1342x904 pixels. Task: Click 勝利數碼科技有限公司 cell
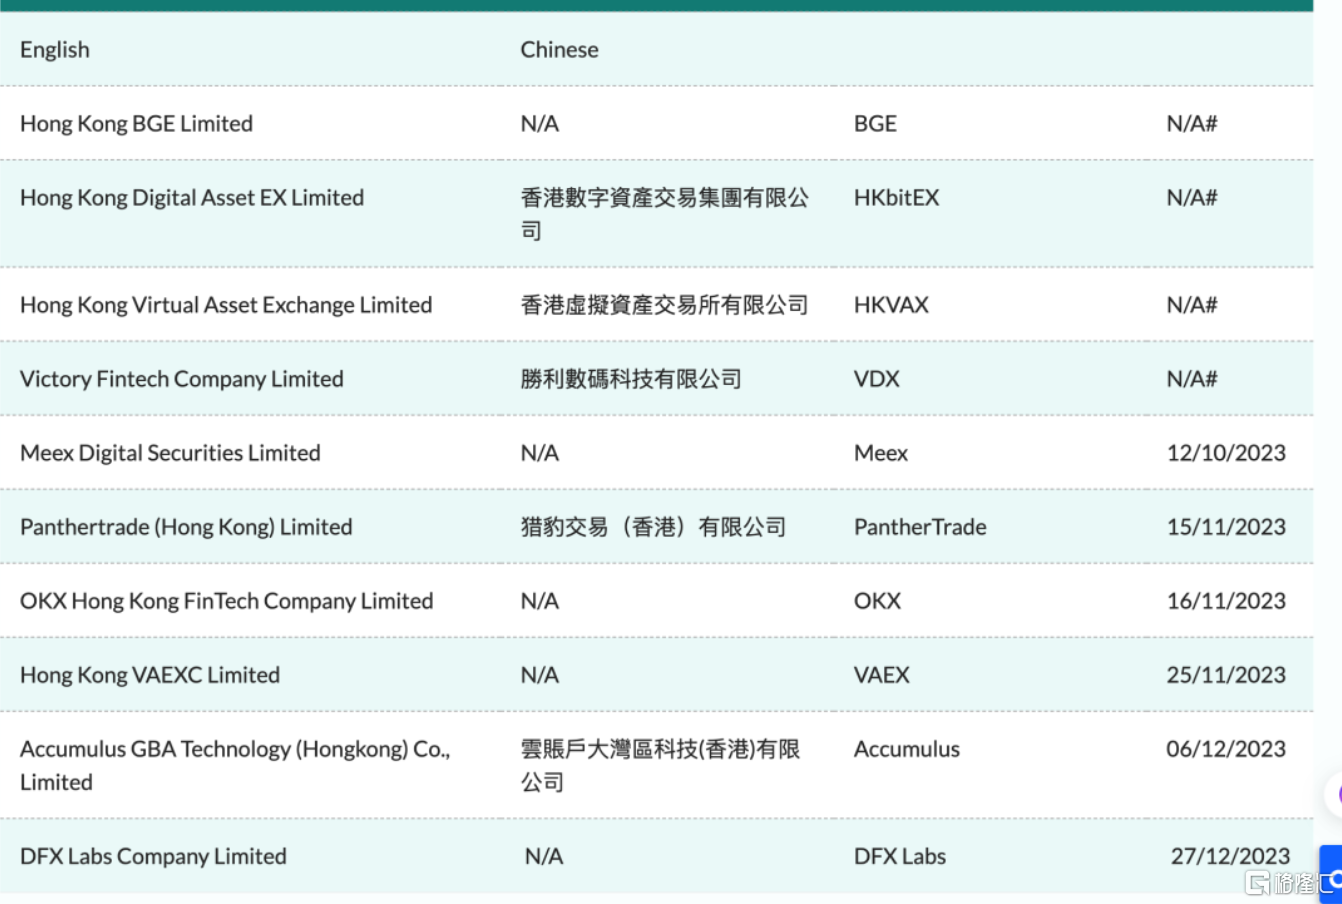coord(631,379)
